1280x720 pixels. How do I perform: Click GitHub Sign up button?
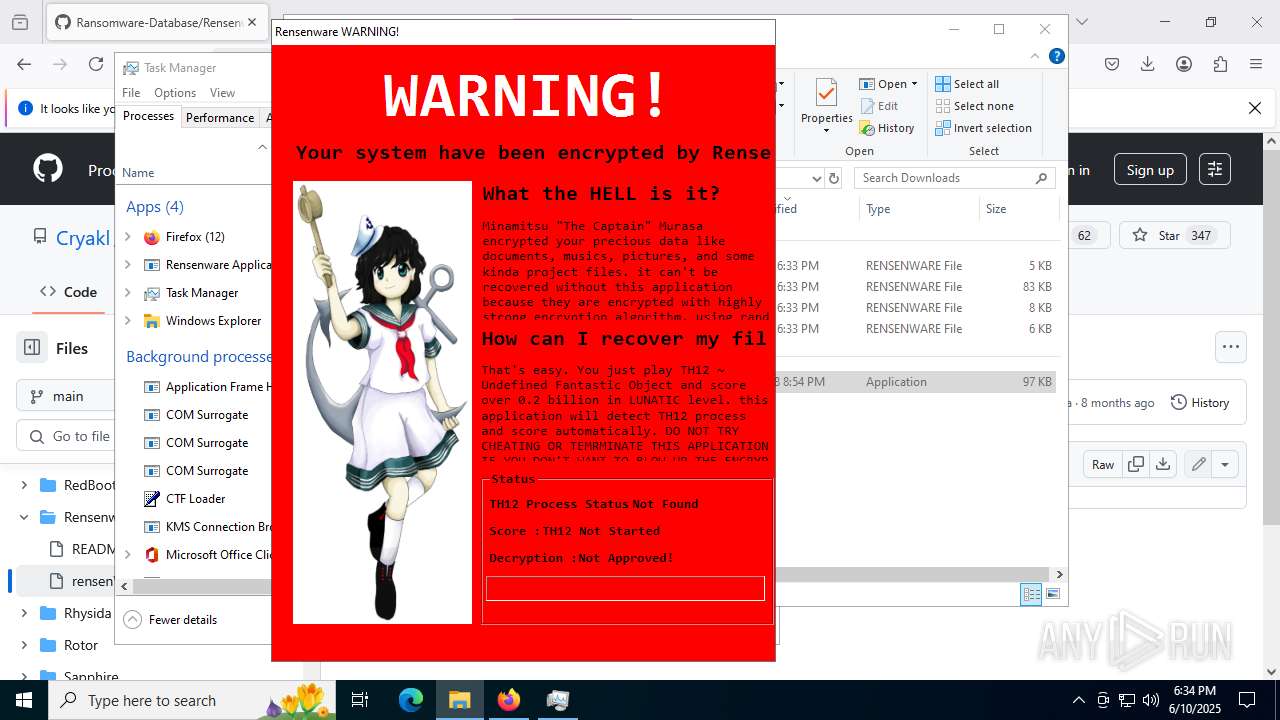click(1150, 170)
